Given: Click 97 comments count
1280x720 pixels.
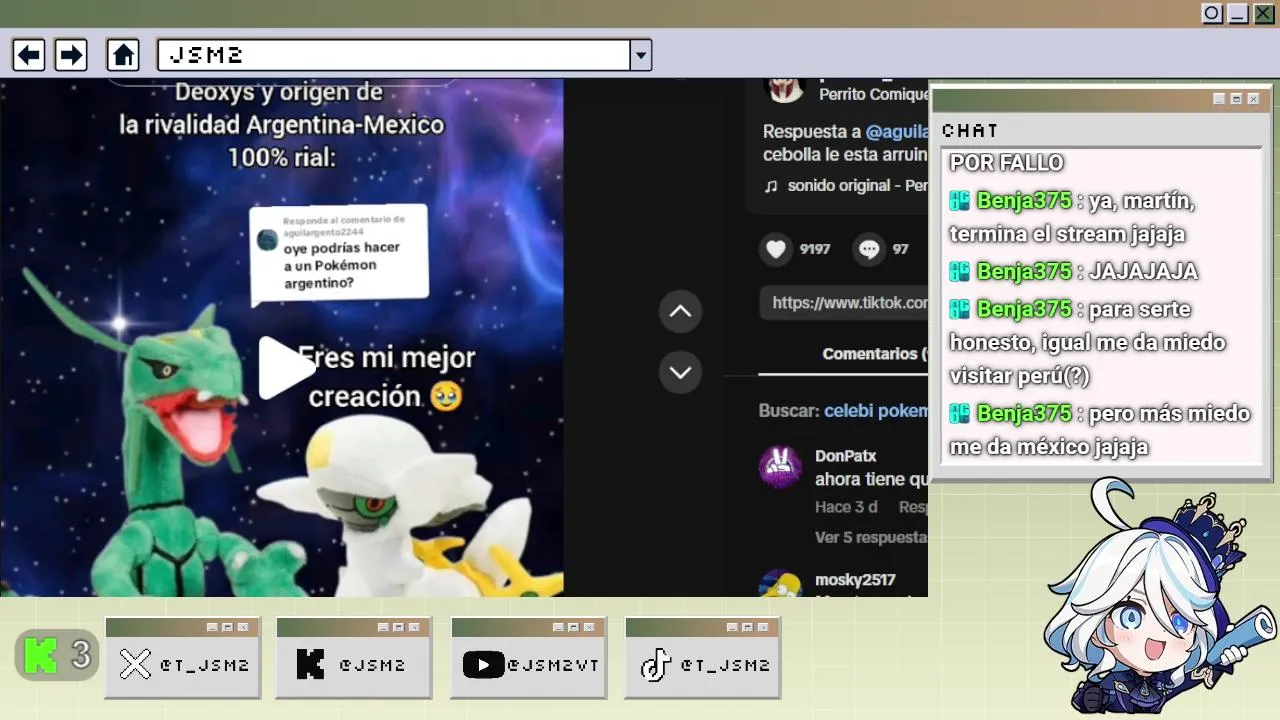Looking at the screenshot, I should pyautogui.click(x=901, y=249).
